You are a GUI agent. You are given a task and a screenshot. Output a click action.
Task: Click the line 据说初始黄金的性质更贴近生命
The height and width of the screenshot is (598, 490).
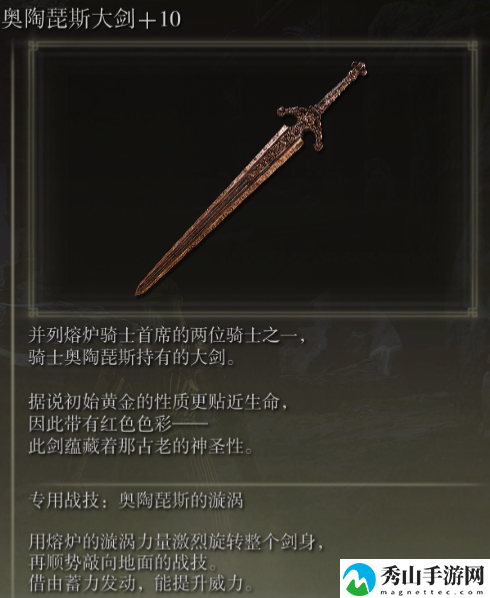[159, 402]
